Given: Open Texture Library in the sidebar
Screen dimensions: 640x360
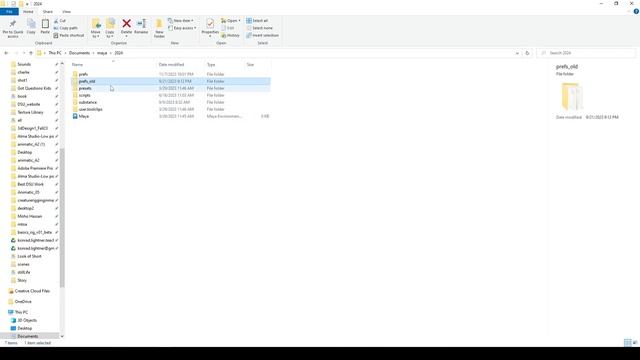Looking at the screenshot, I should (x=30, y=112).
